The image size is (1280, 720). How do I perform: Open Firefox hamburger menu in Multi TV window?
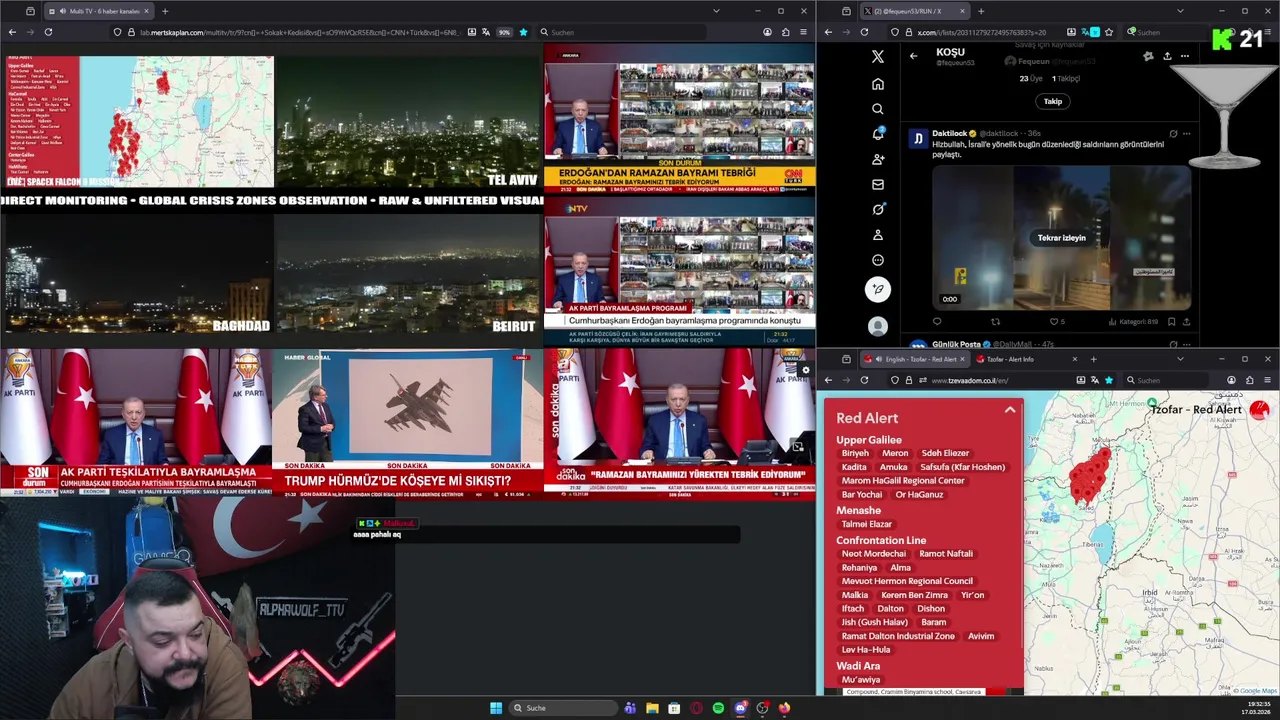pos(803,32)
